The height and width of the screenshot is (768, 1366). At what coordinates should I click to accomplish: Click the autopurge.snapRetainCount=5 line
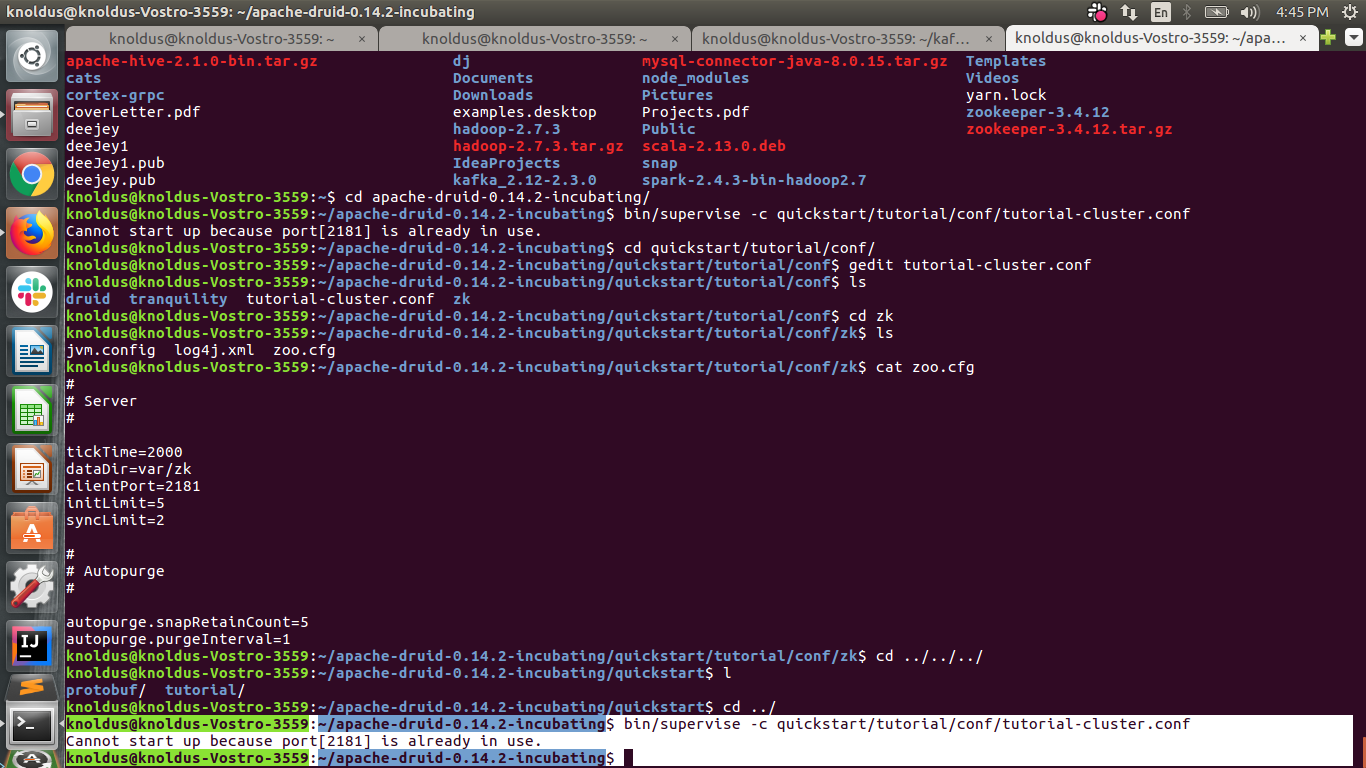[x=187, y=622]
